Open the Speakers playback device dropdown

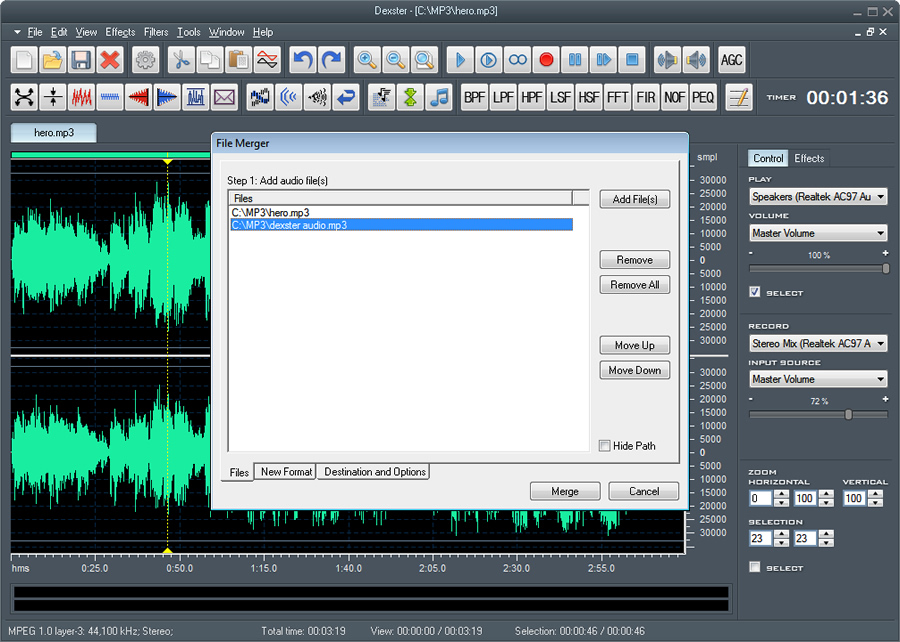(818, 196)
